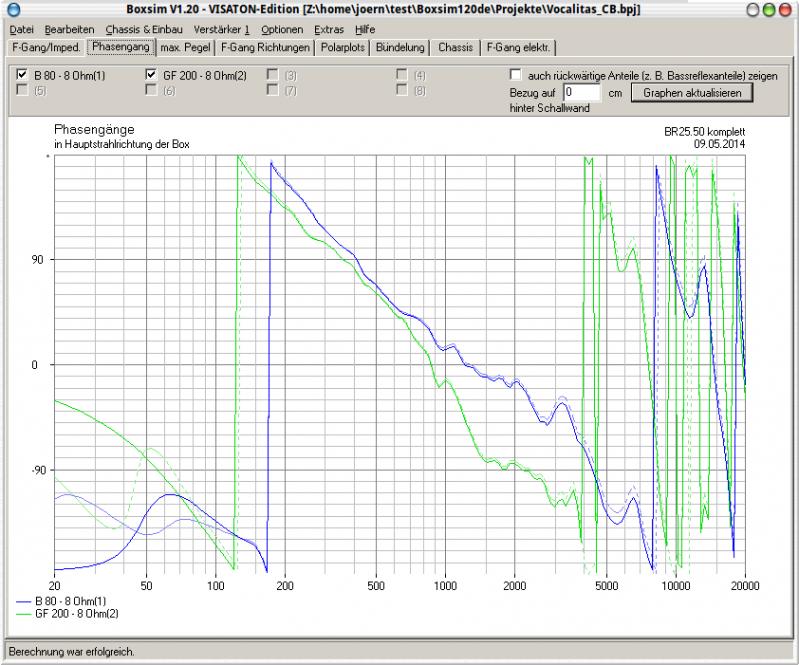799x665 pixels.
Task: Click the Graphen aktualisieren button
Action: 692,92
